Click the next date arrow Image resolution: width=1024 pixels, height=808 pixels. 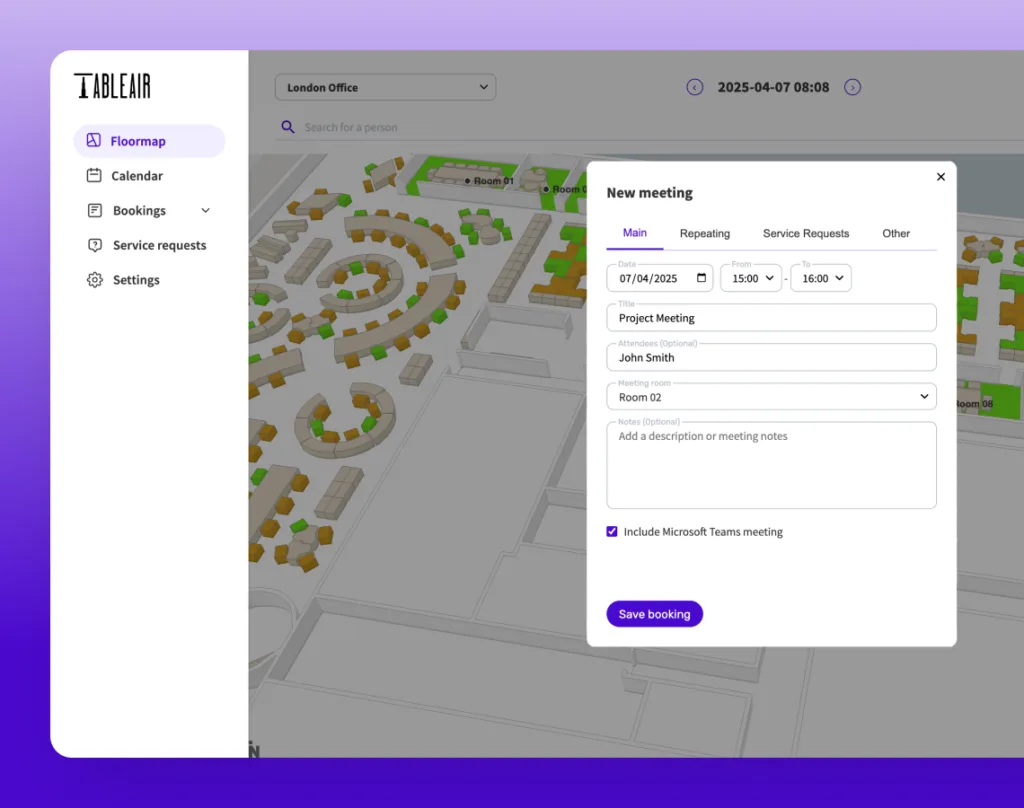click(852, 87)
